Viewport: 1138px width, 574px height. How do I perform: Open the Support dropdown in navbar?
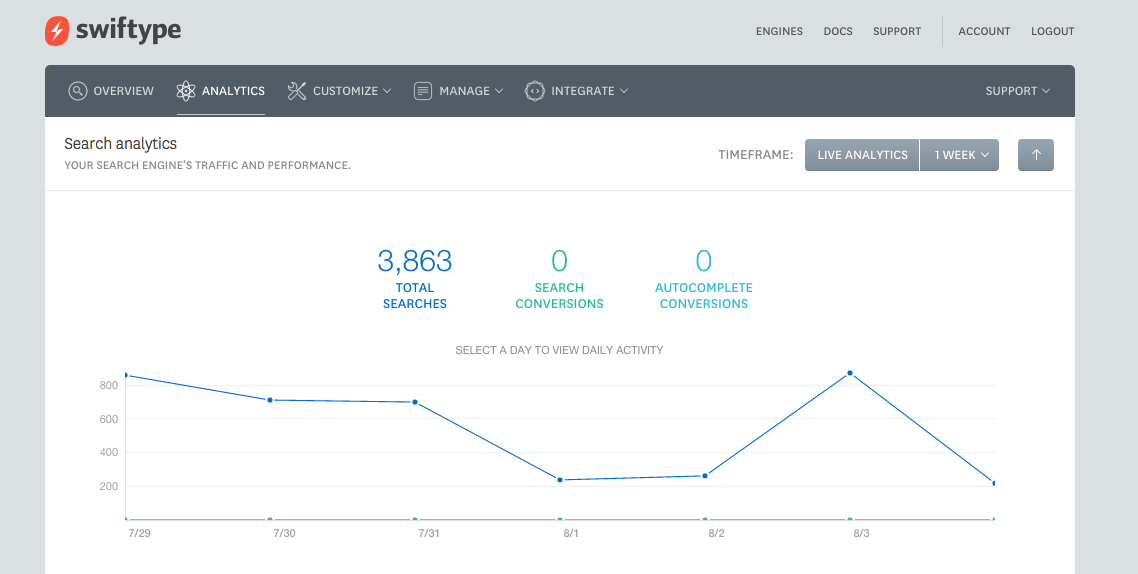(1018, 91)
